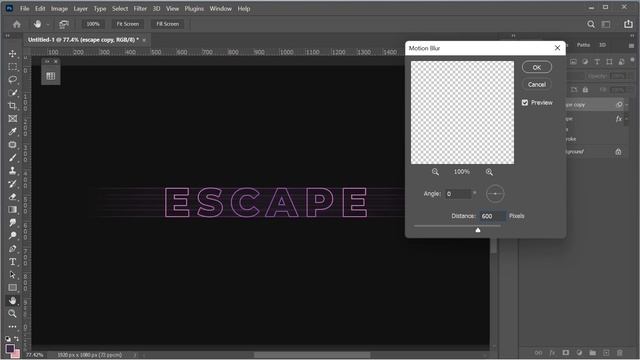Zoom in the Motion Blur preview
This screenshot has height=360, width=640.
[489, 172]
